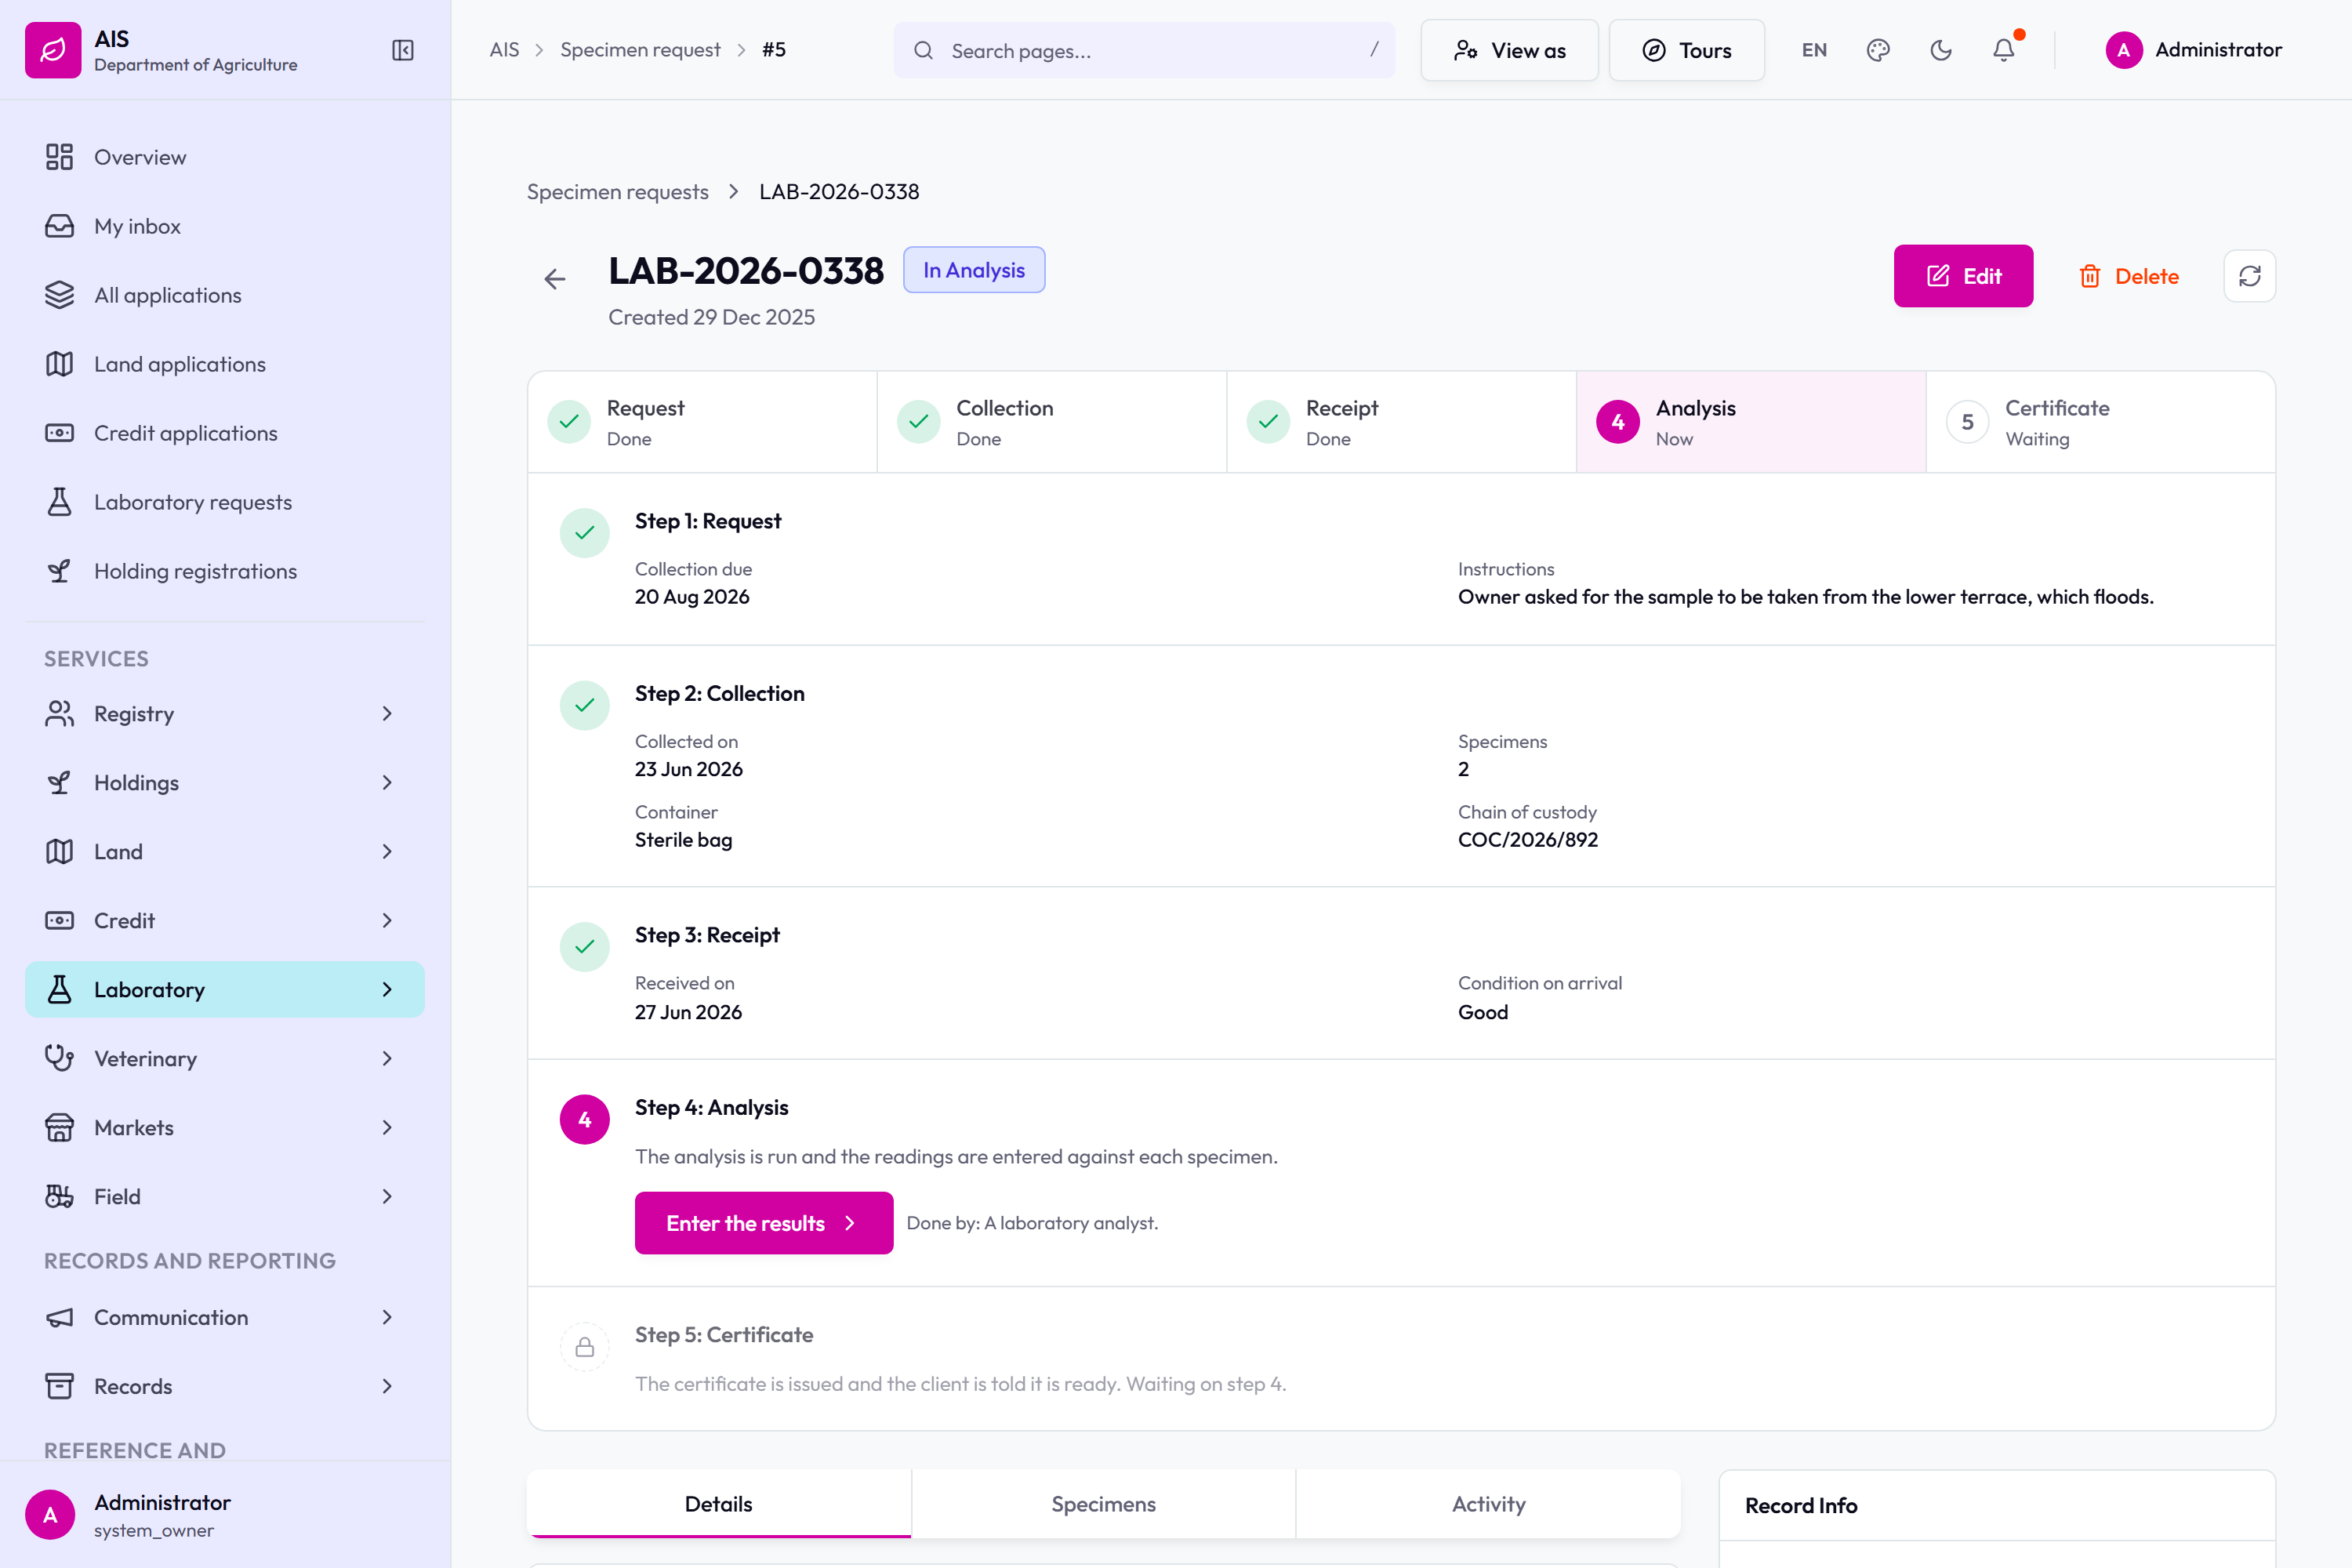Switch language with the EN button

[x=1814, y=50]
